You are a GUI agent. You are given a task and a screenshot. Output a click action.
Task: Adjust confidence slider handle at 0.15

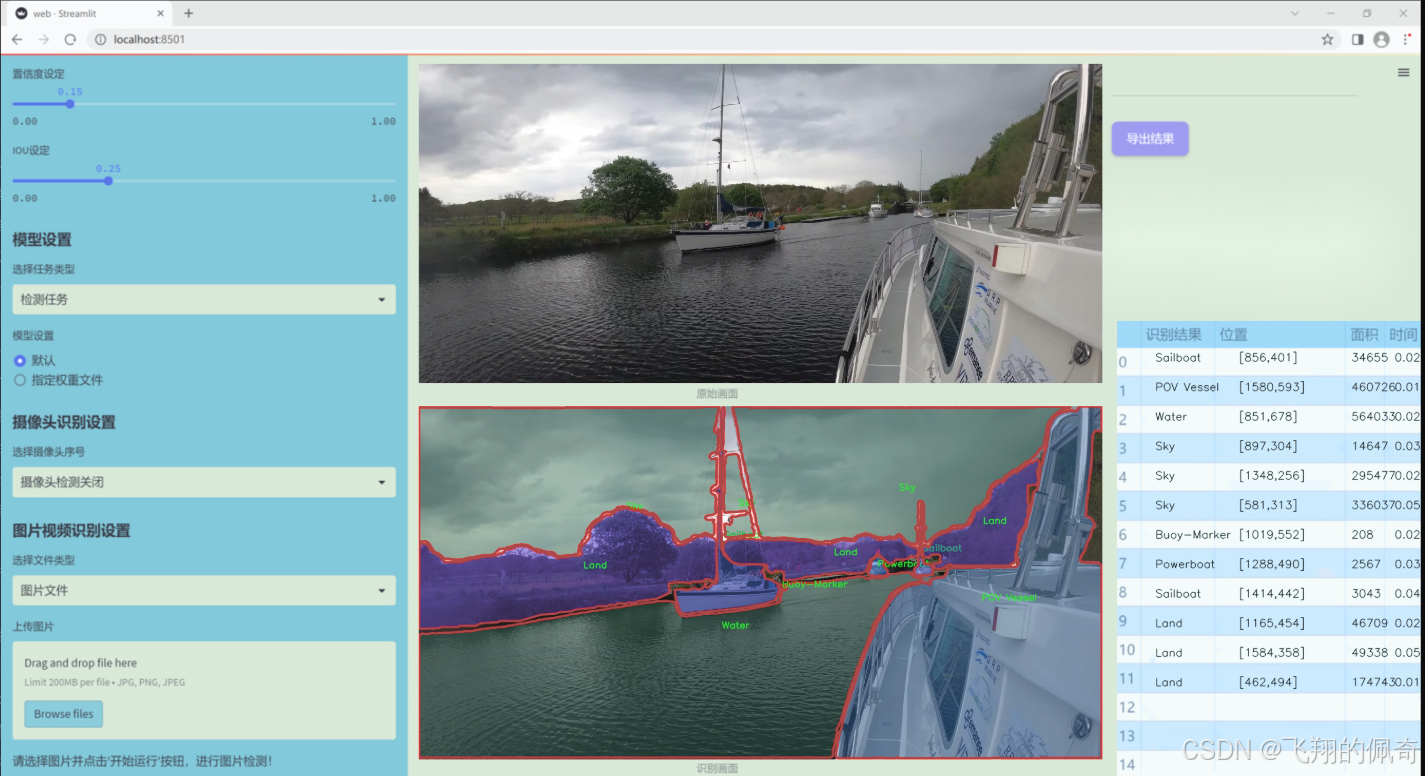[70, 104]
